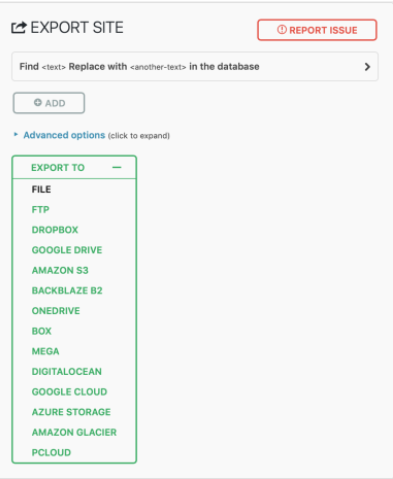Toggle the Export To dropdown header
This screenshot has height=479, width=393.
point(74,167)
